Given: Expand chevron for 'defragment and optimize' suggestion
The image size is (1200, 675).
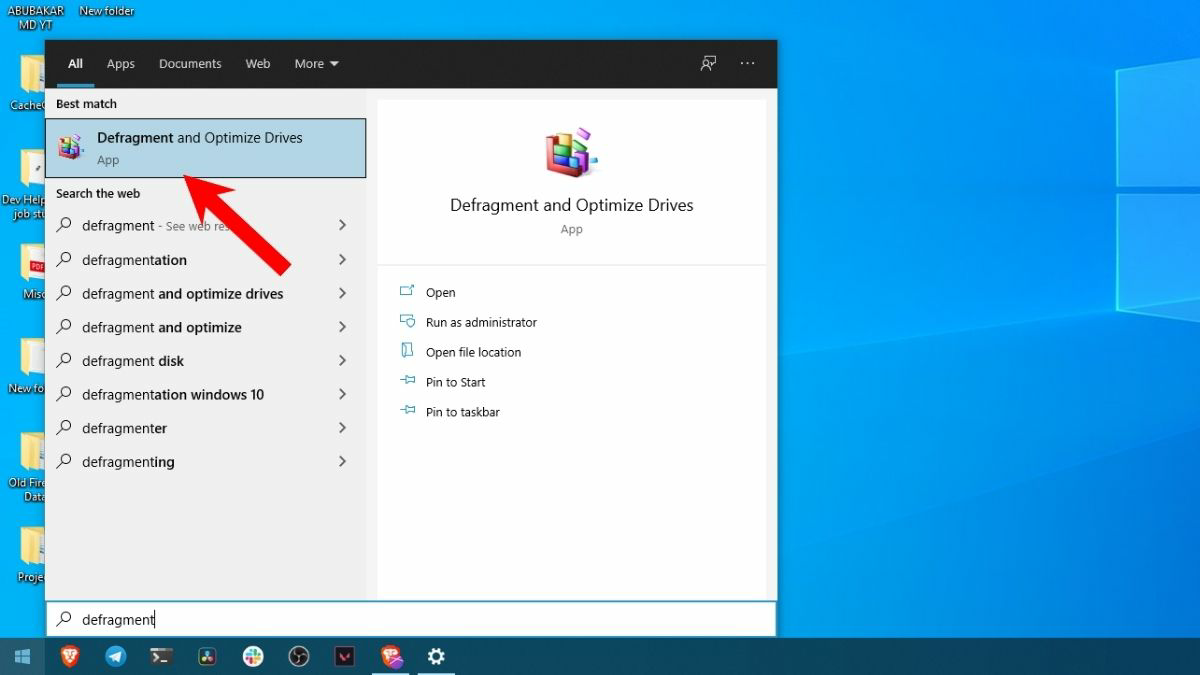Looking at the screenshot, I should point(342,327).
